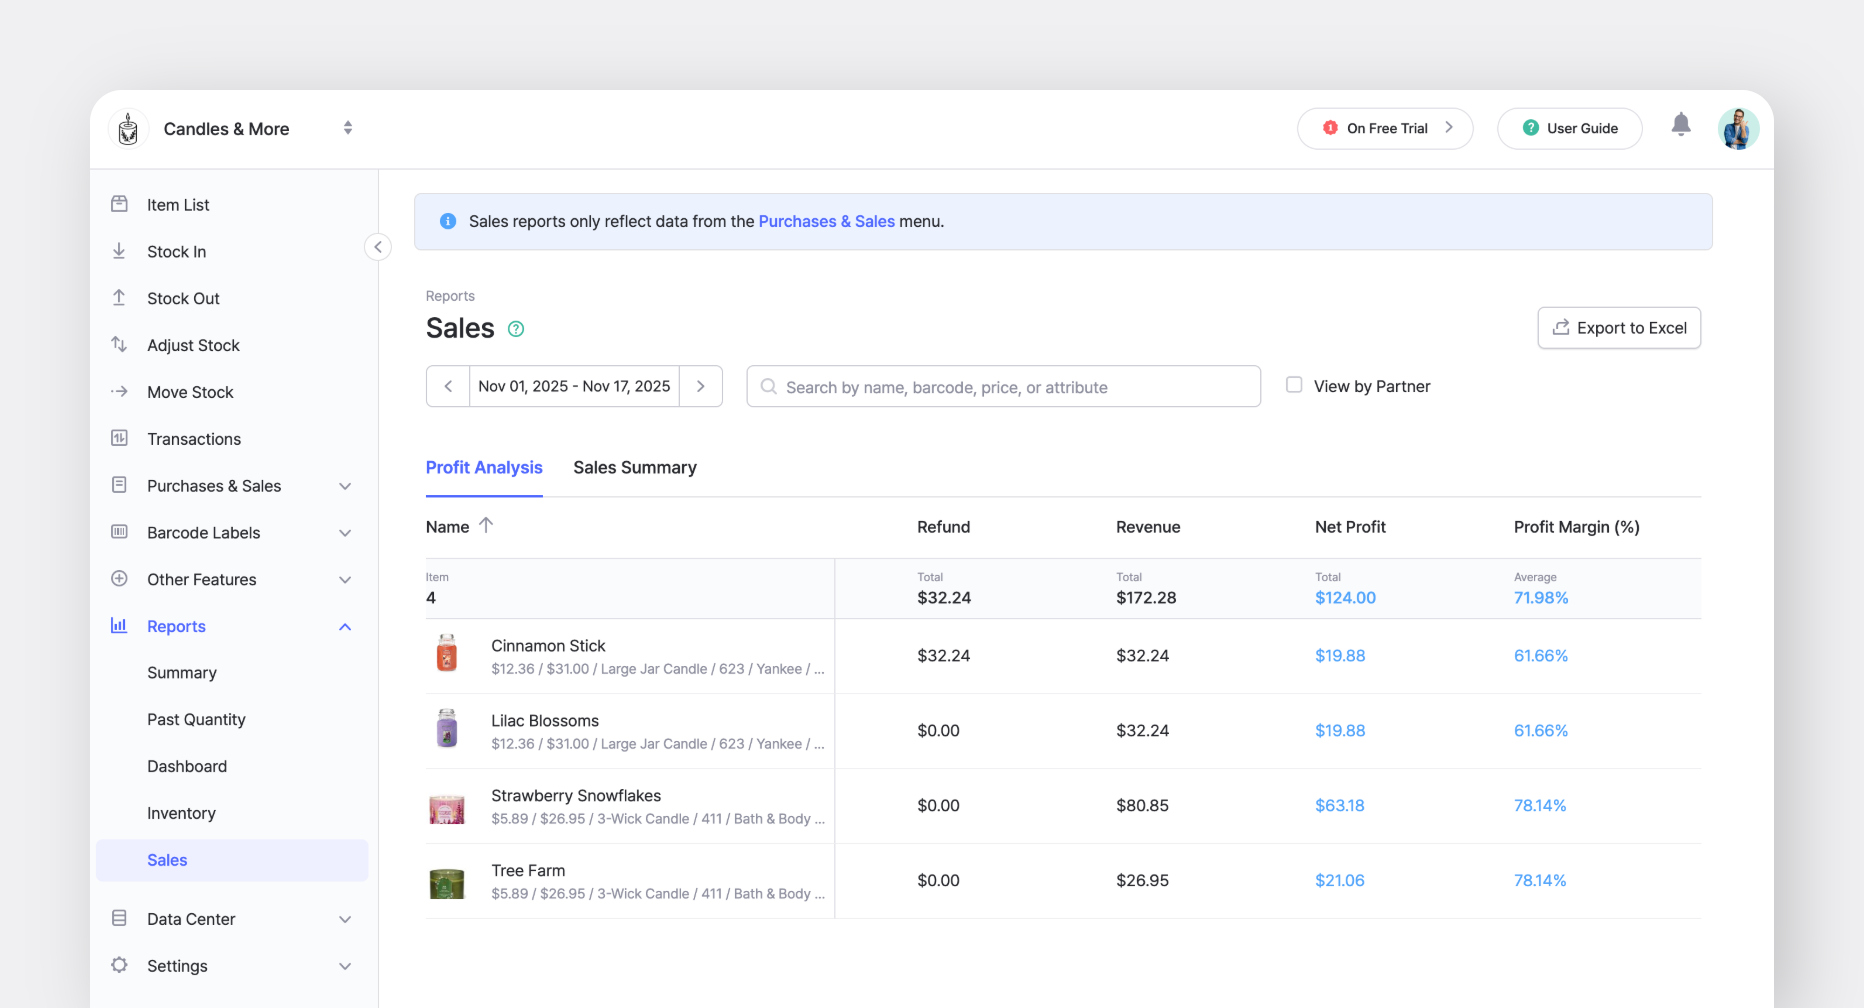1864x1008 pixels.
Task: Switch to the Sales Summary tab
Action: coord(634,467)
